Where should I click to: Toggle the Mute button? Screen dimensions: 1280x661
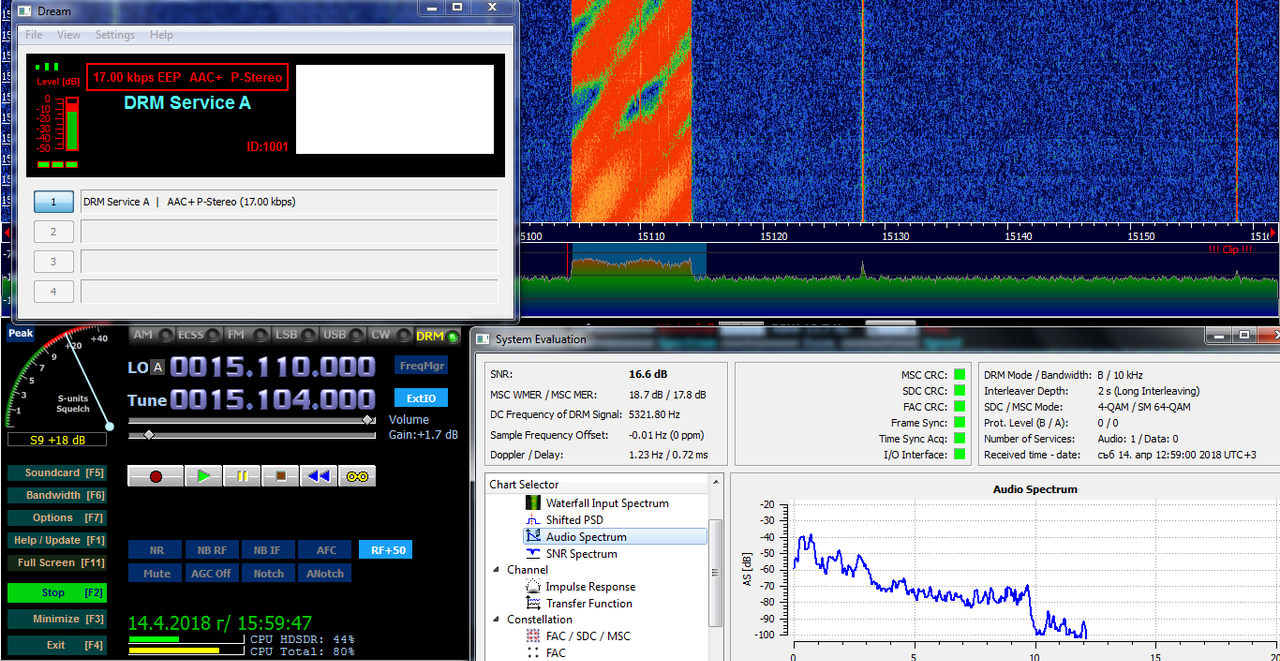(156, 573)
